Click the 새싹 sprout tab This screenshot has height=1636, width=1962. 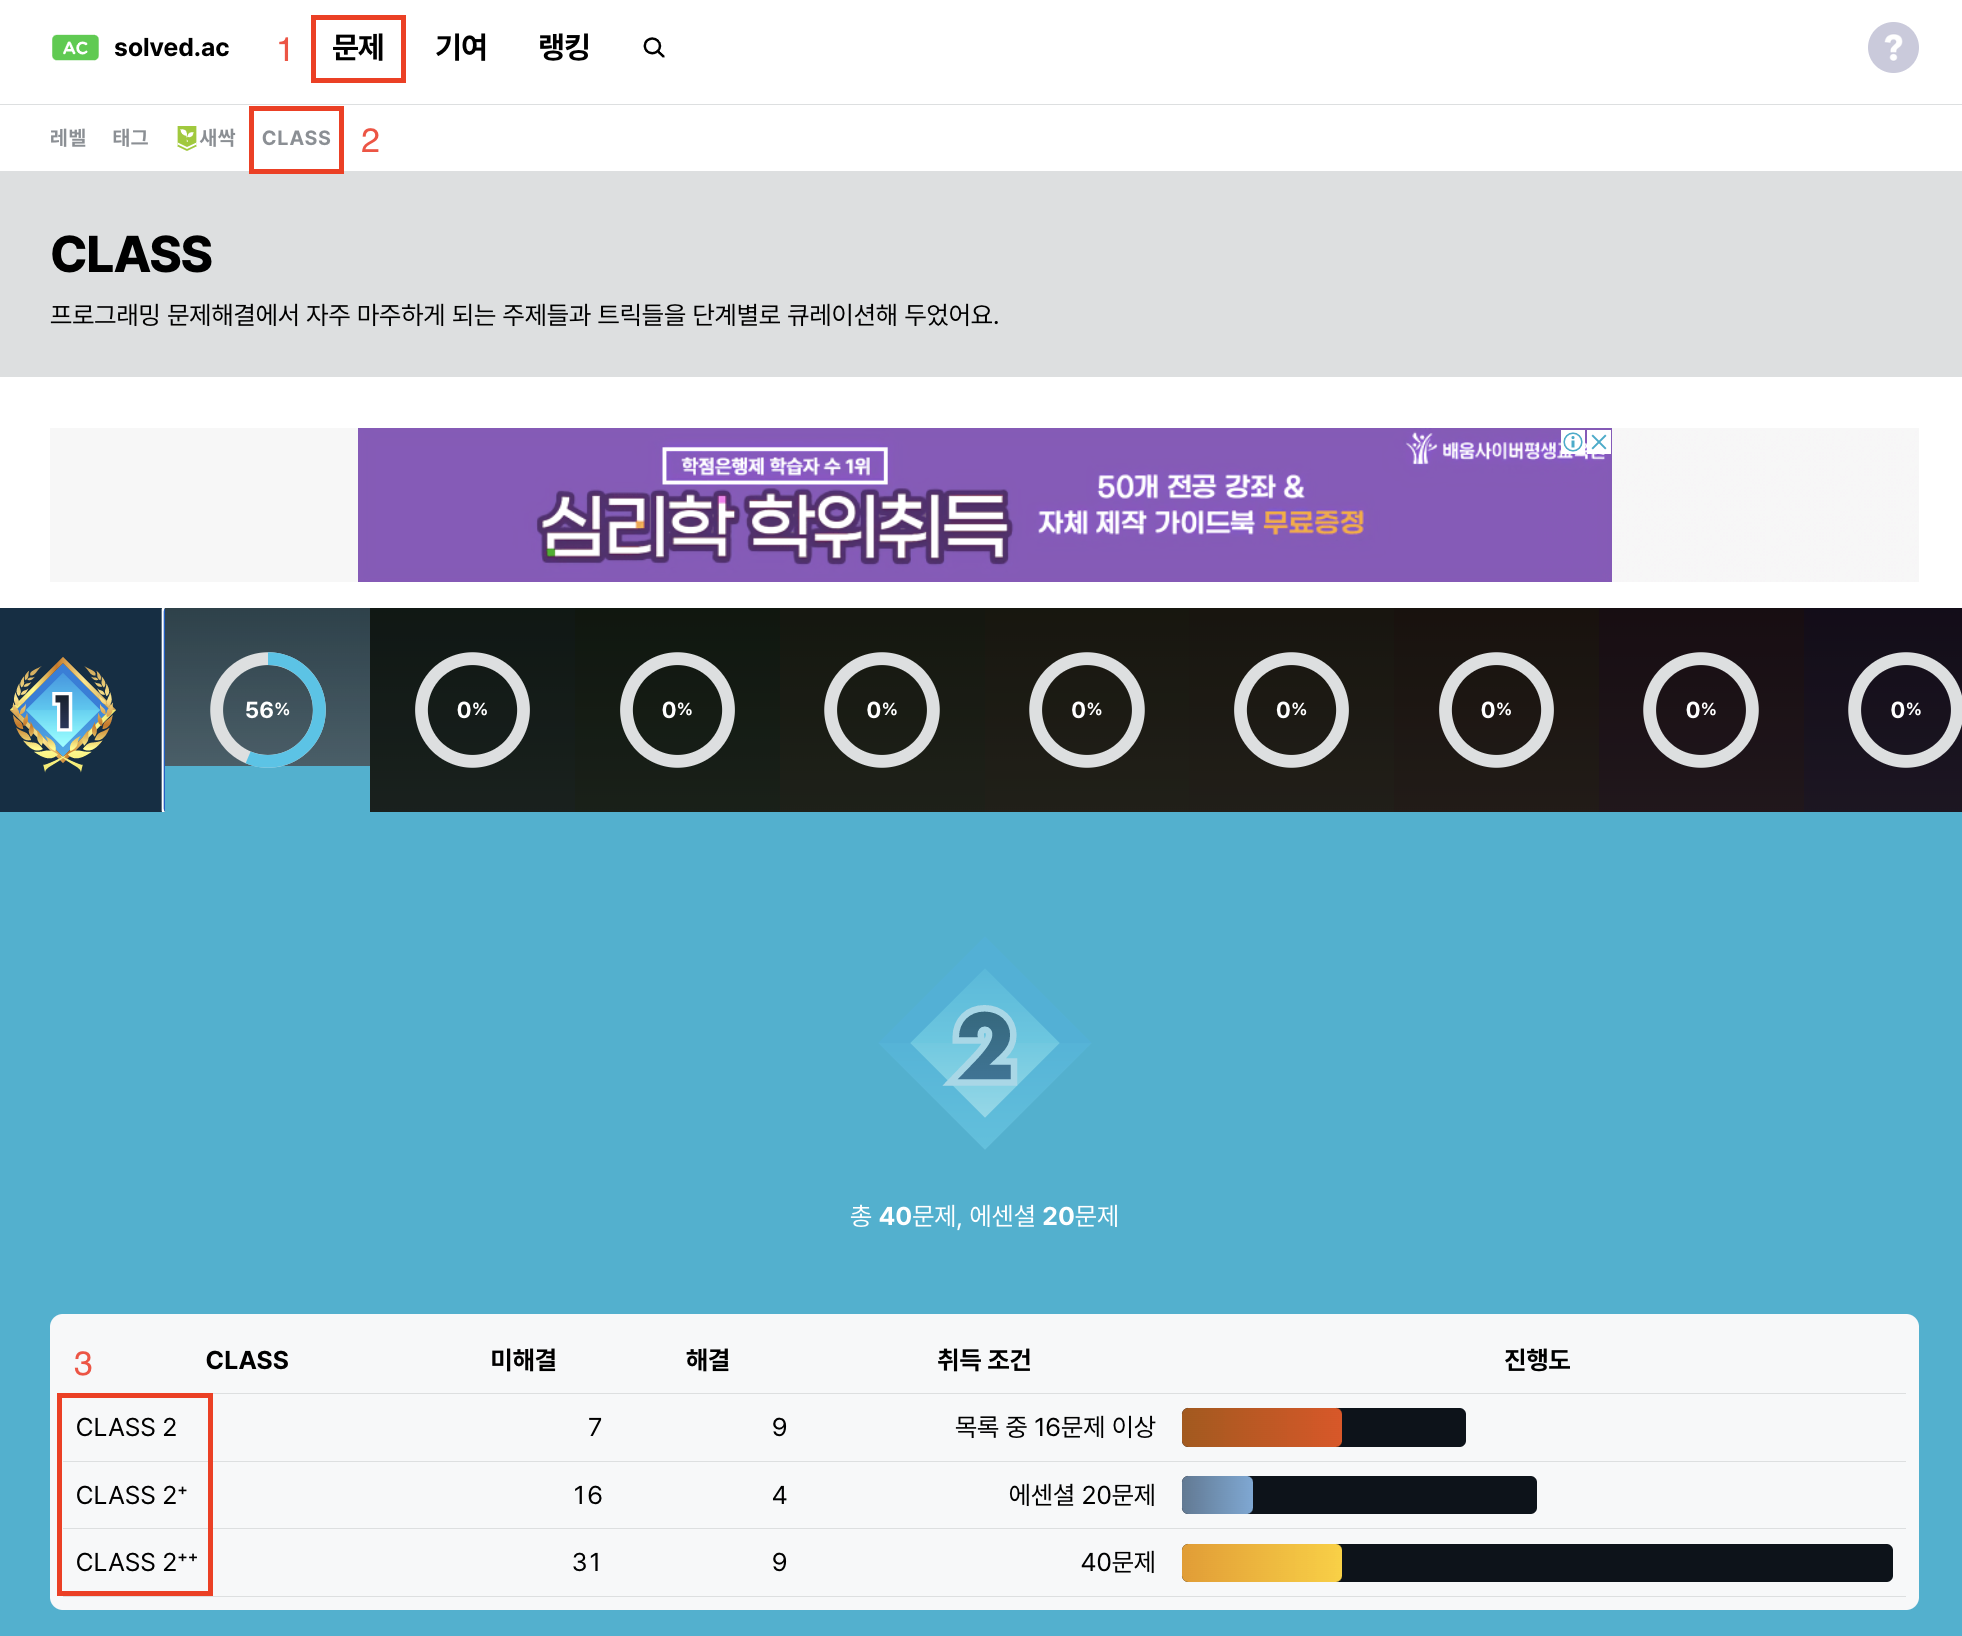tap(206, 138)
